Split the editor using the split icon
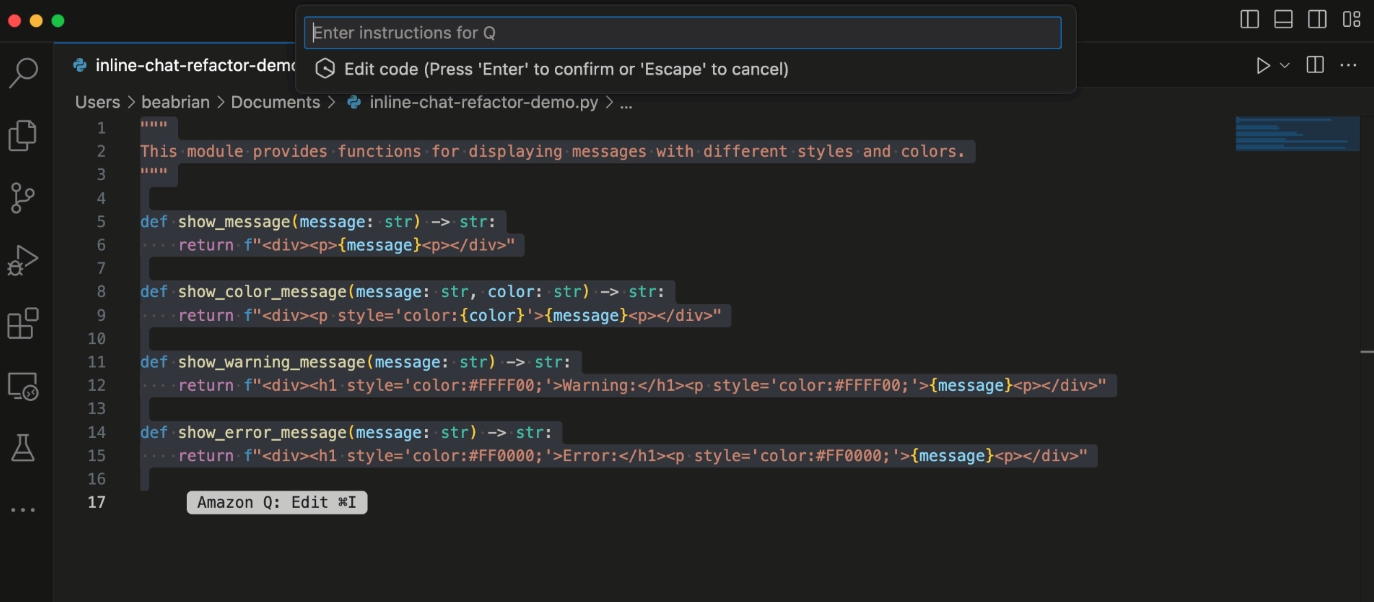This screenshot has height=602, width=1374. [1314, 64]
